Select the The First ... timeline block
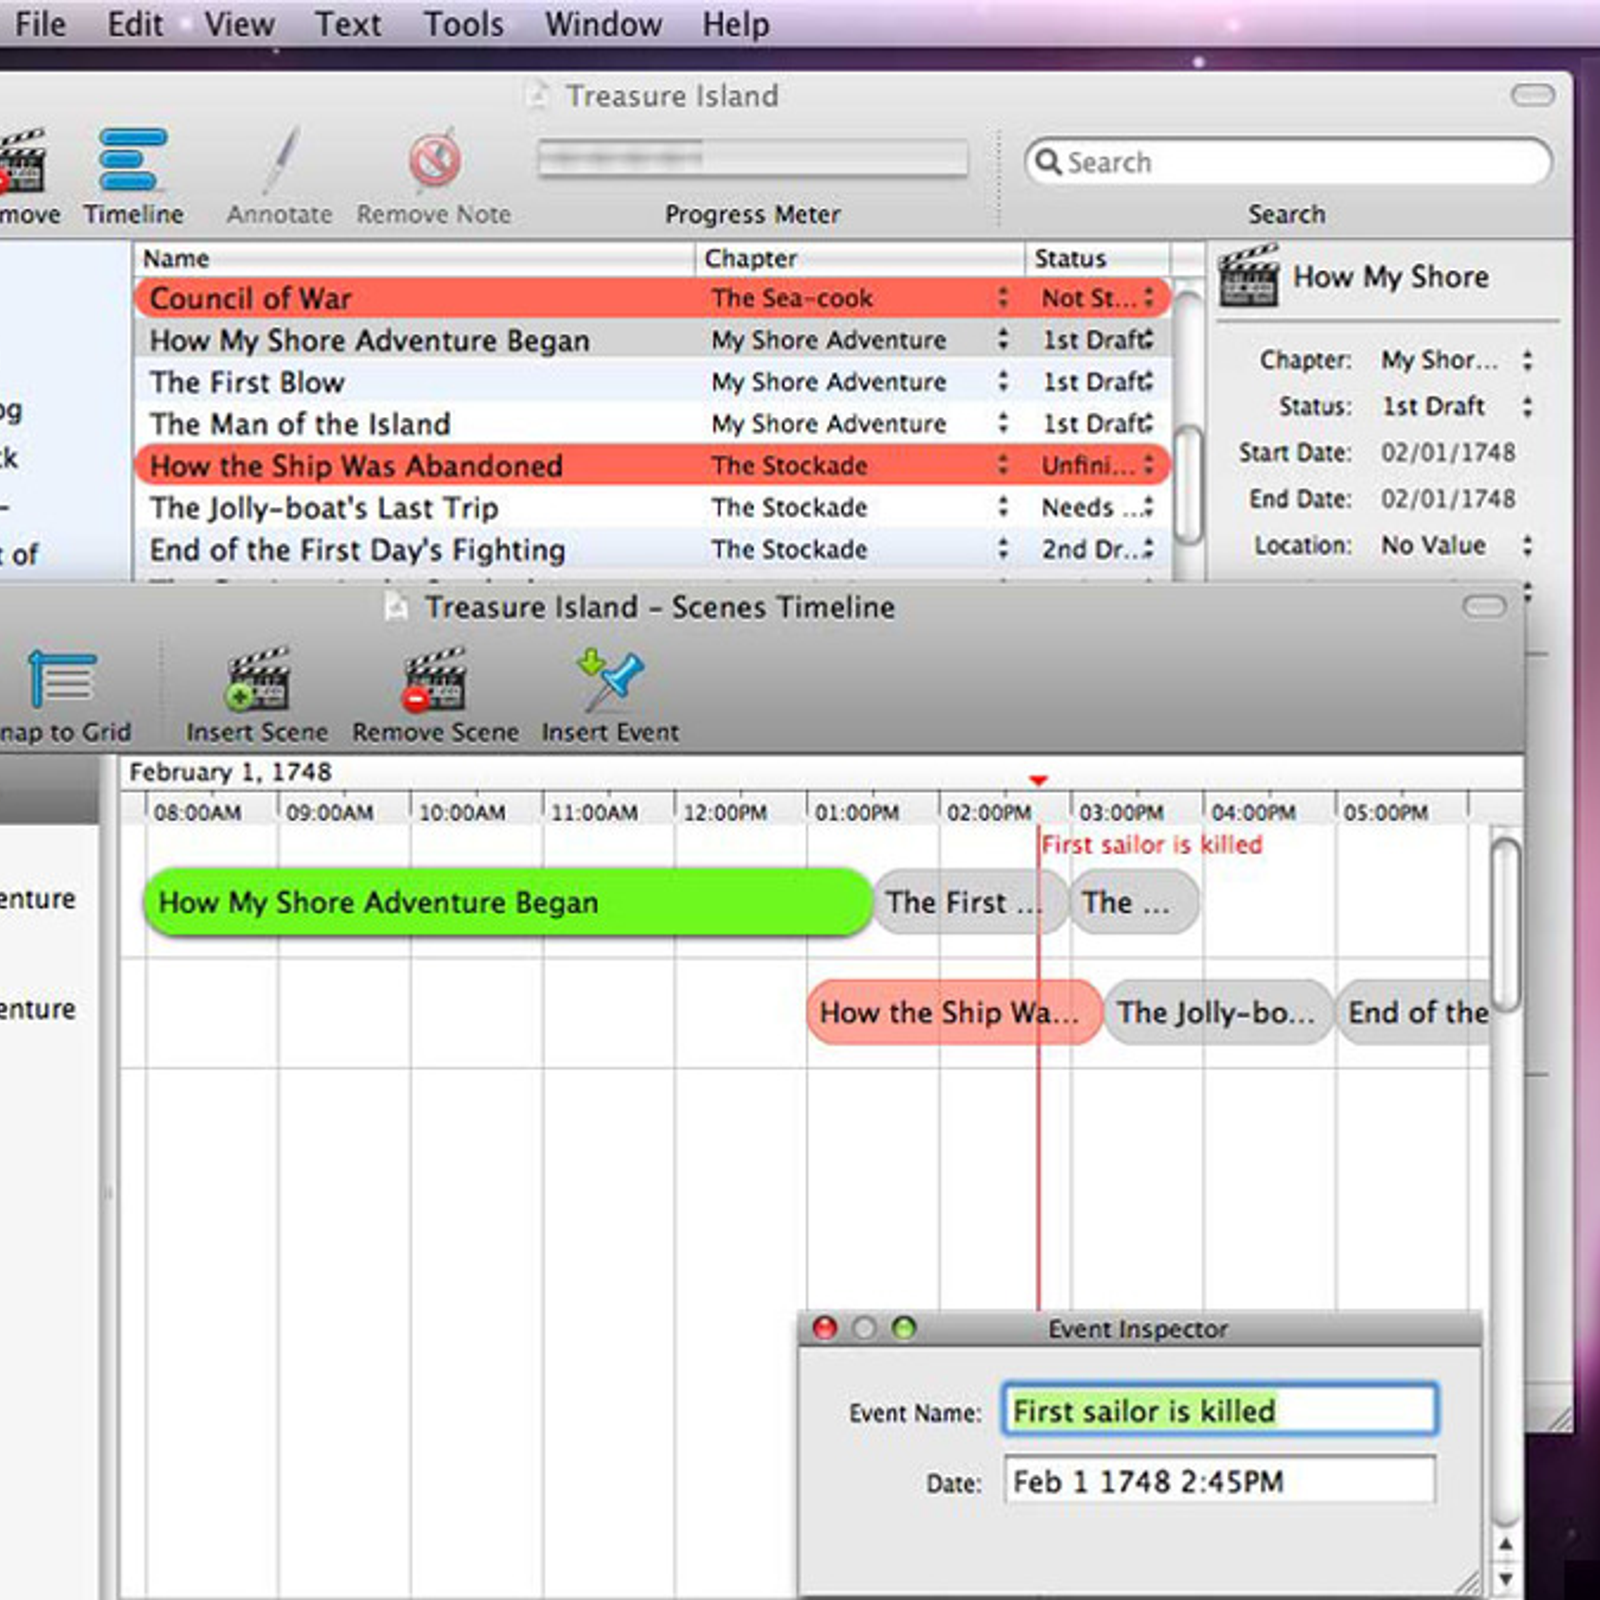 pyautogui.click(x=970, y=902)
